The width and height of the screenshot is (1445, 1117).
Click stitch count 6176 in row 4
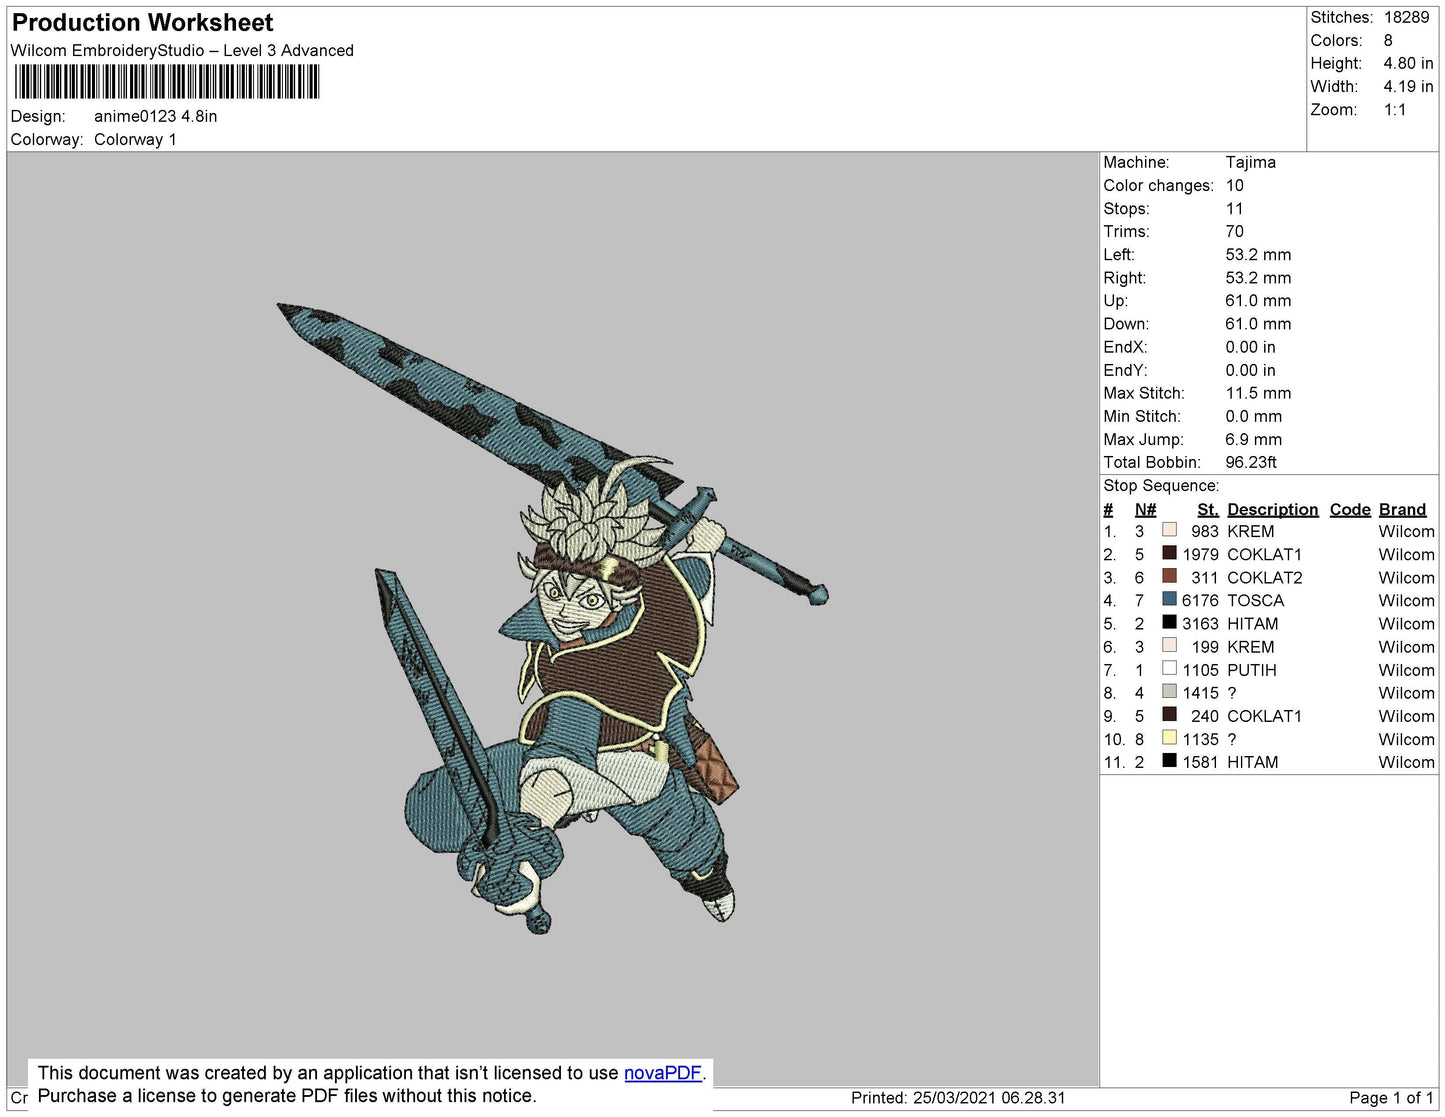(x=1200, y=601)
